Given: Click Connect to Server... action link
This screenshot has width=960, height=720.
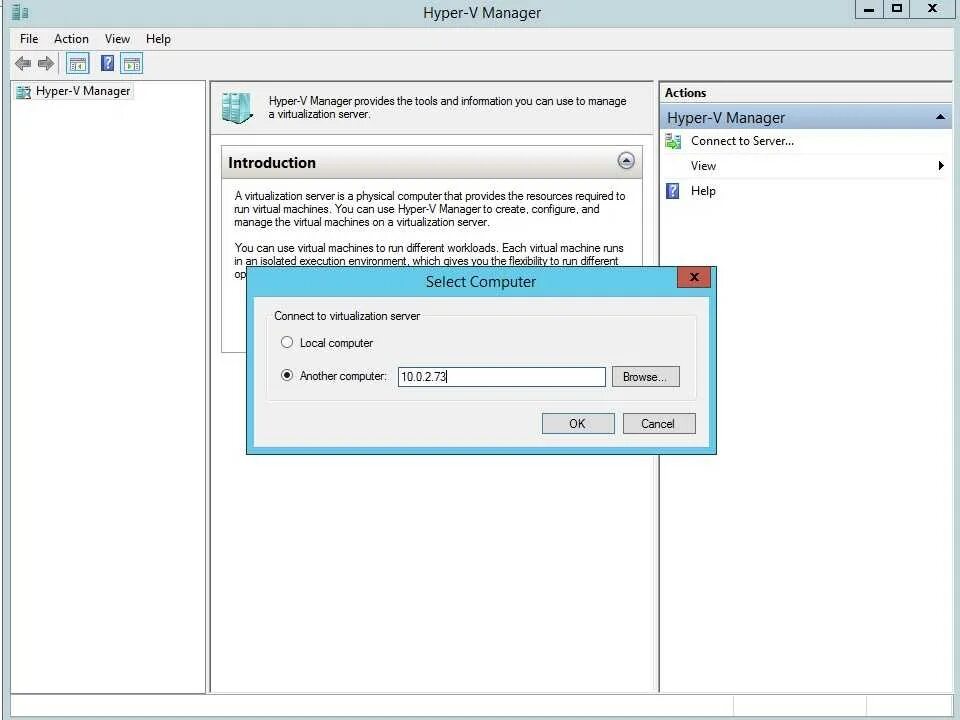Looking at the screenshot, I should (742, 141).
